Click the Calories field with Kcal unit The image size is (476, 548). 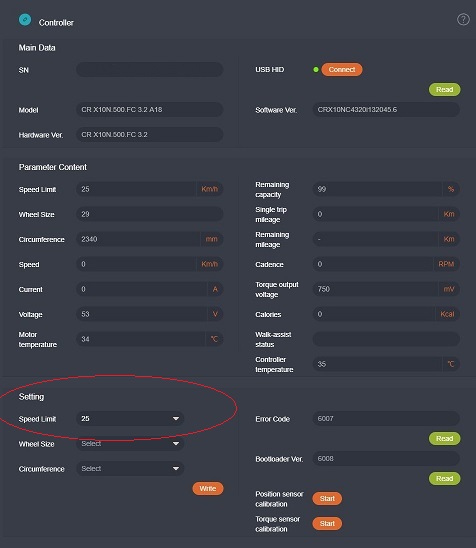pyautogui.click(x=386, y=314)
